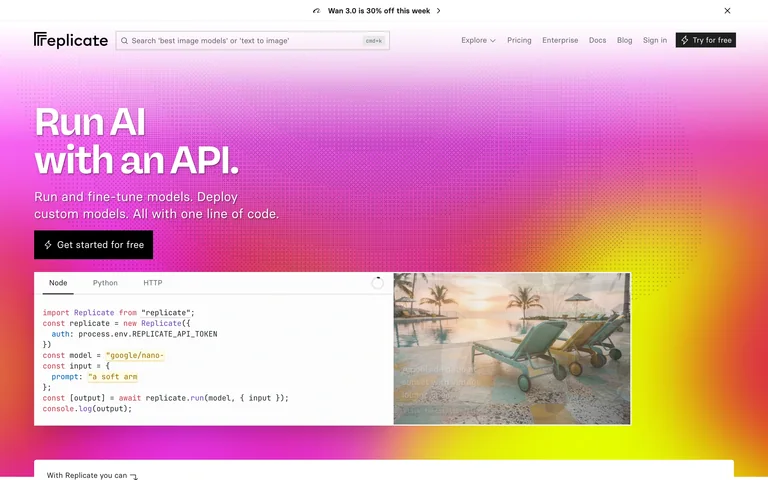Image resolution: width=768 pixels, height=480 pixels.
Task: Click the "a soft arm" prompt string
Action: (113, 377)
